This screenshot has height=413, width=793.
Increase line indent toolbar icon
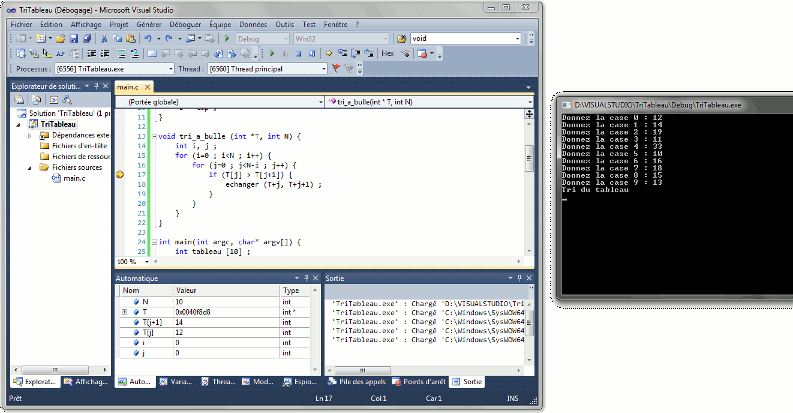105,54
